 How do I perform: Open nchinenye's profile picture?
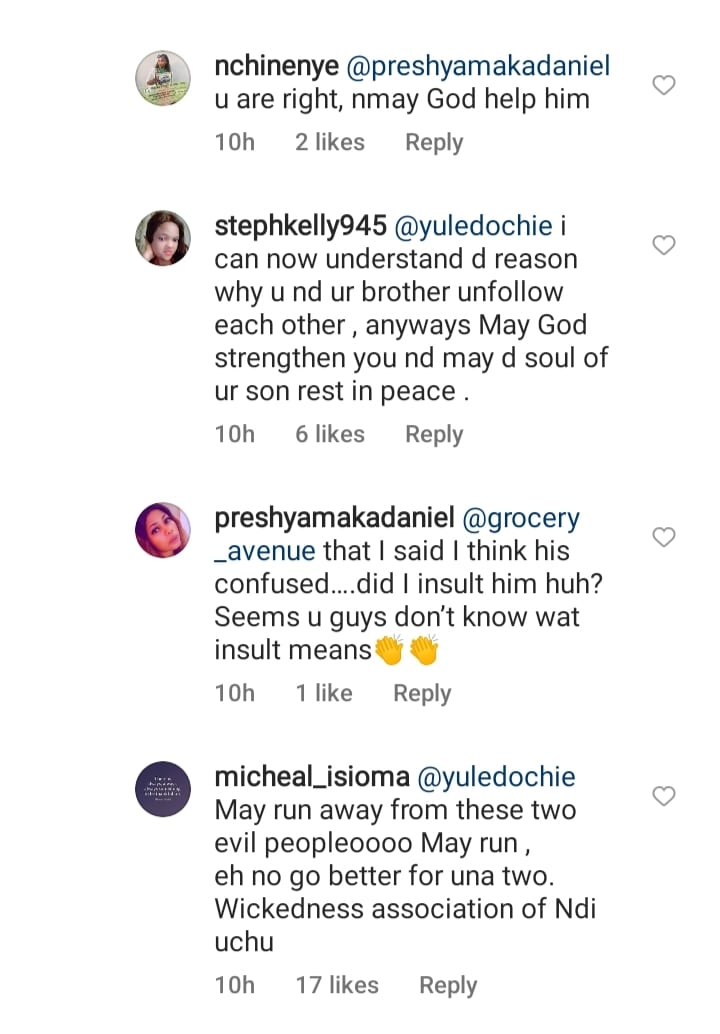(163, 77)
